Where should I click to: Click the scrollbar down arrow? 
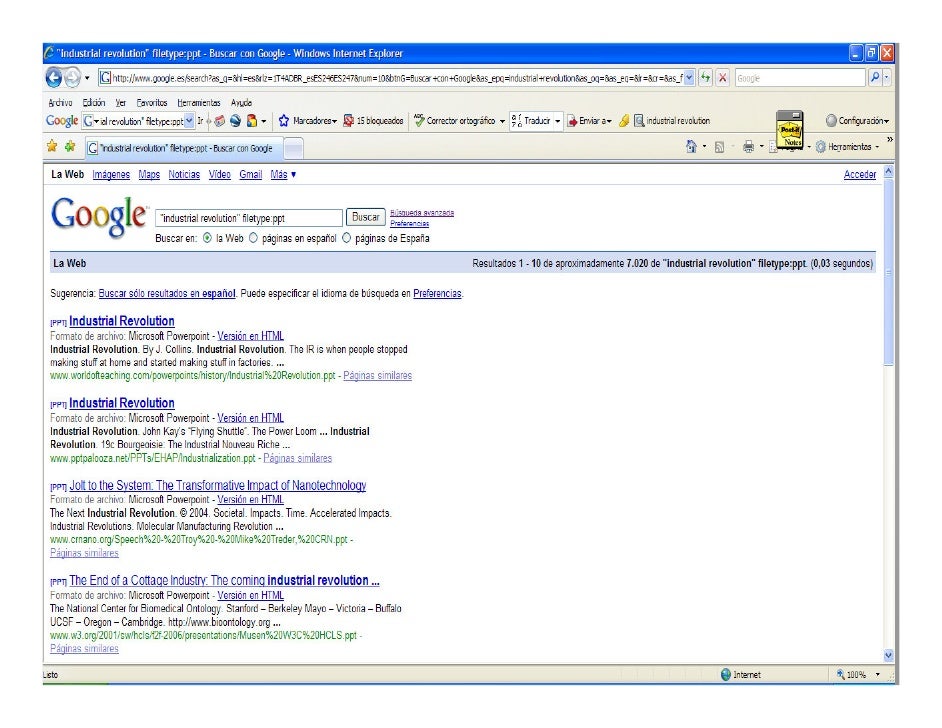(889, 655)
